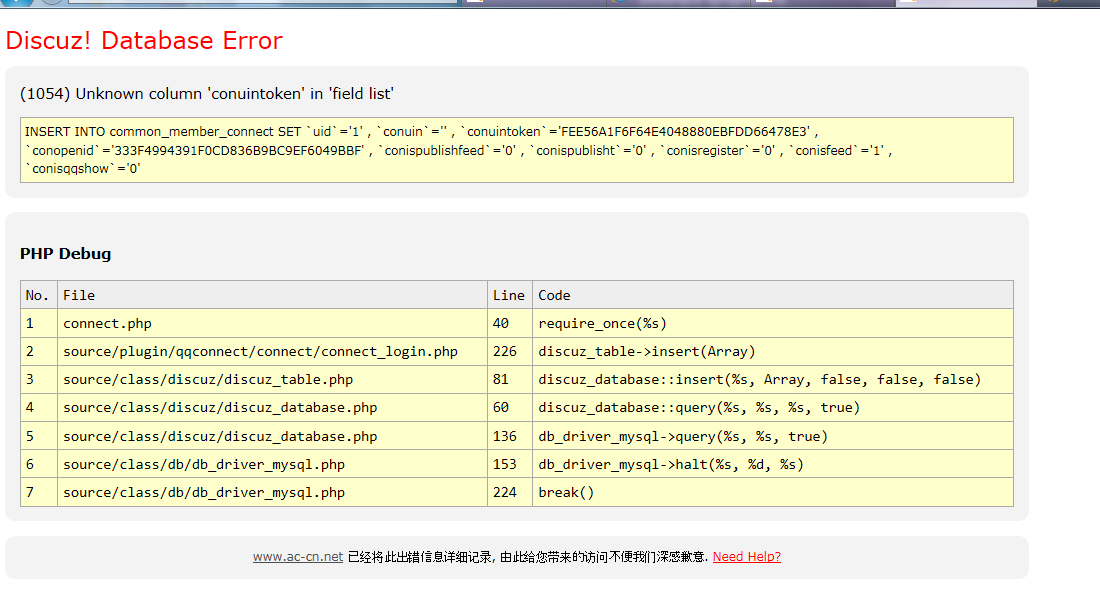This screenshot has width=1100, height=591.
Task: Select the connect_login.php file path
Action: tap(260, 351)
